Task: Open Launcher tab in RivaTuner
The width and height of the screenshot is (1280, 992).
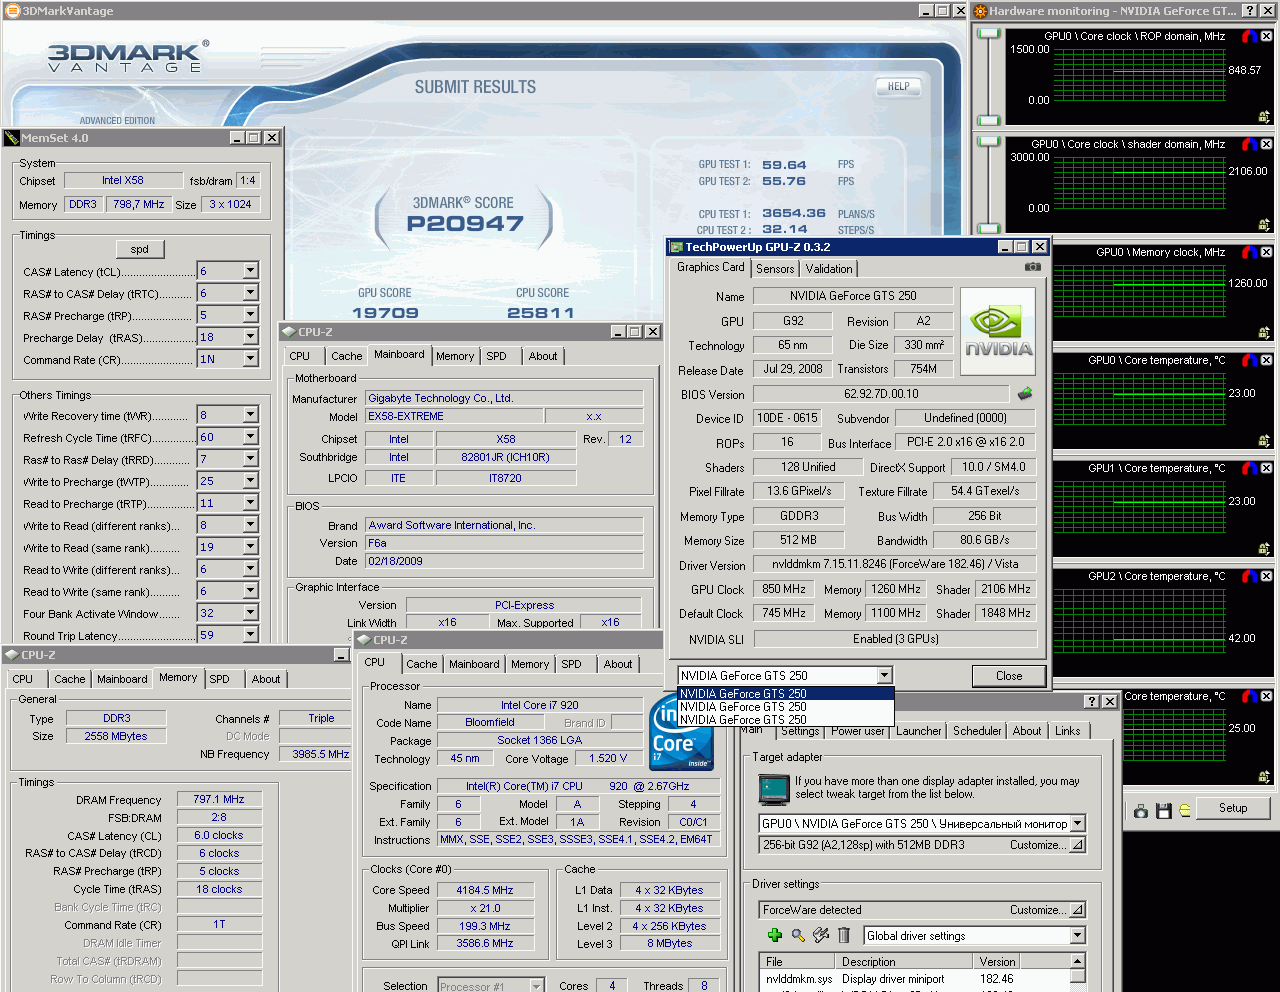Action: point(918,731)
